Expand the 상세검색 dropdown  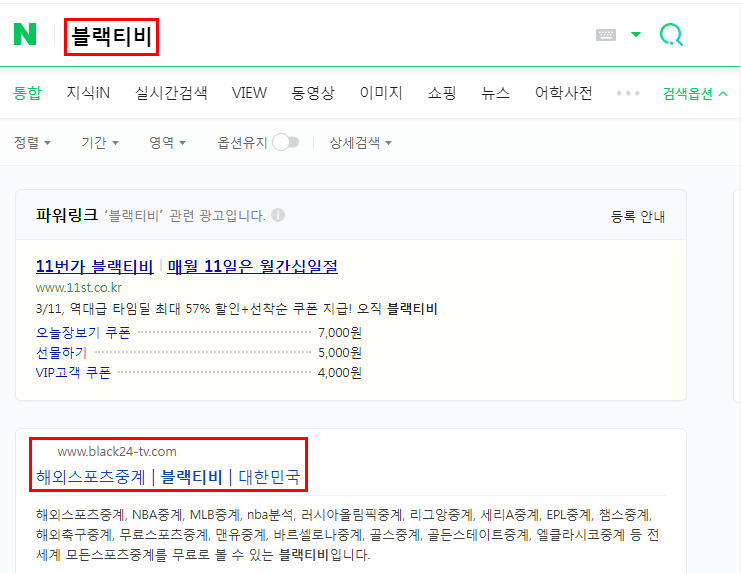coord(361,142)
